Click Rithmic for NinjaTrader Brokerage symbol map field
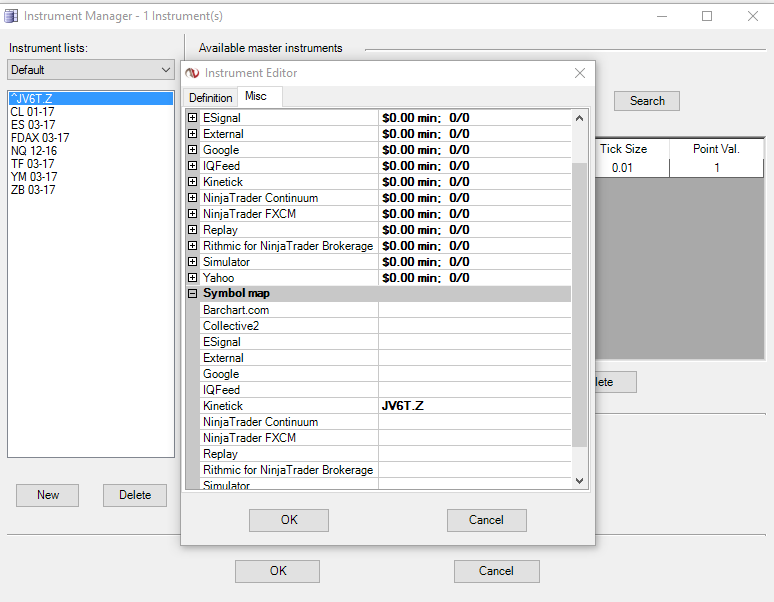This screenshot has width=774, height=602. coord(475,470)
